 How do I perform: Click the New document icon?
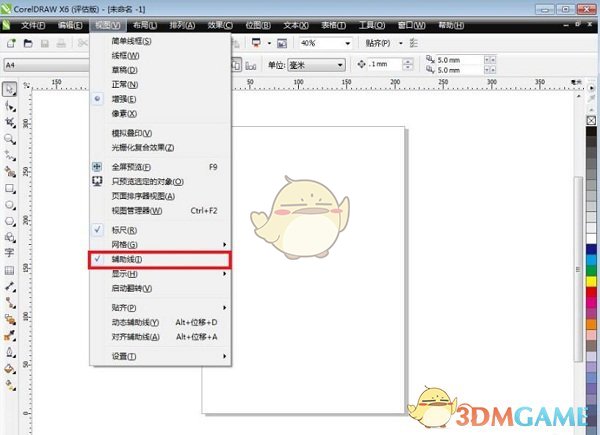coord(11,43)
